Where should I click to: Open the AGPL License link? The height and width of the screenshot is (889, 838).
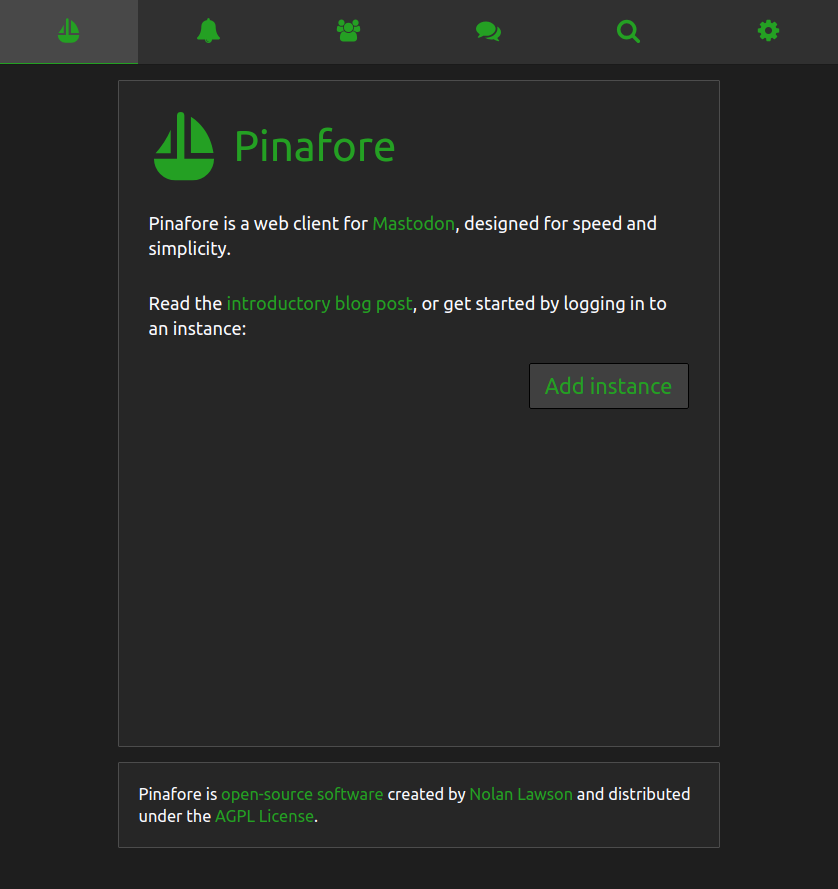pos(264,816)
